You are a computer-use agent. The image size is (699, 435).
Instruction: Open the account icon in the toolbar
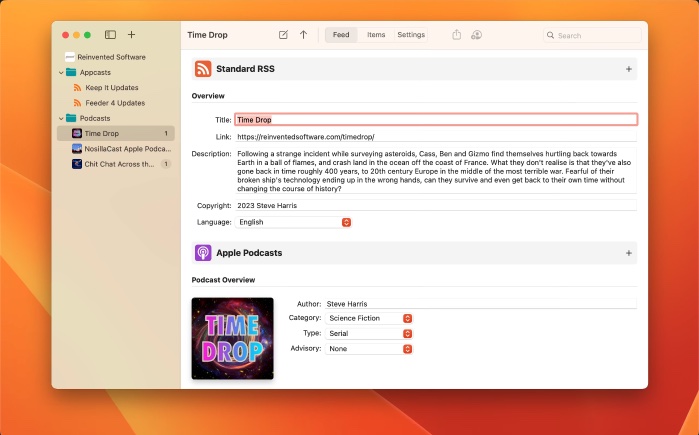(x=476, y=35)
